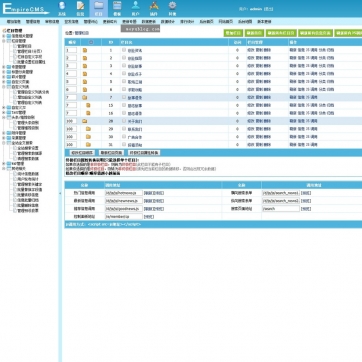This screenshot has height=362, width=362.
Task: Click the sidebar collapse arrow handle
Action: 60,193
